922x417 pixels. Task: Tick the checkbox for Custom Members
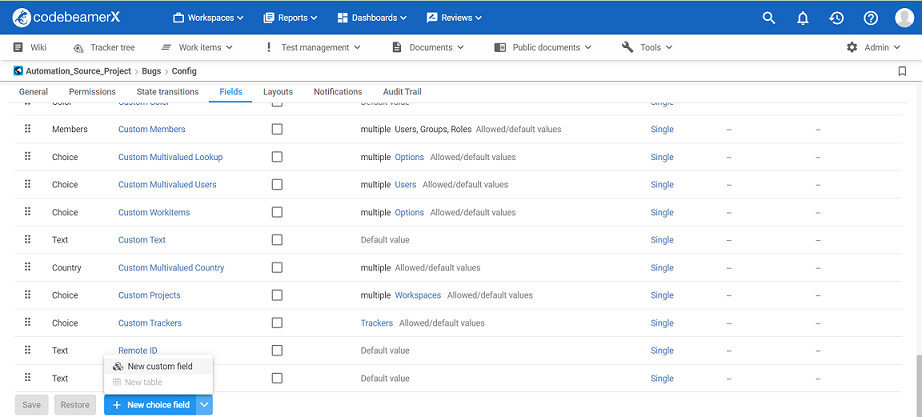pos(277,129)
